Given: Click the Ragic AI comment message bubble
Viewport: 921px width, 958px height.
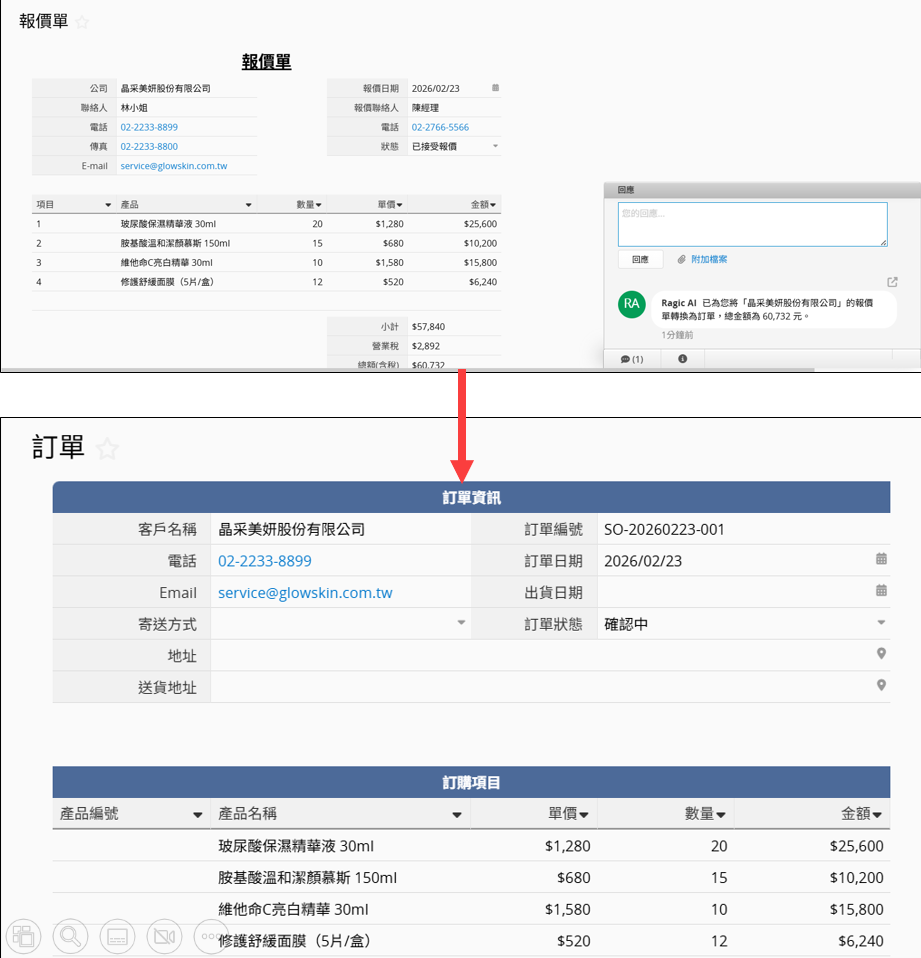Looking at the screenshot, I should [x=773, y=310].
